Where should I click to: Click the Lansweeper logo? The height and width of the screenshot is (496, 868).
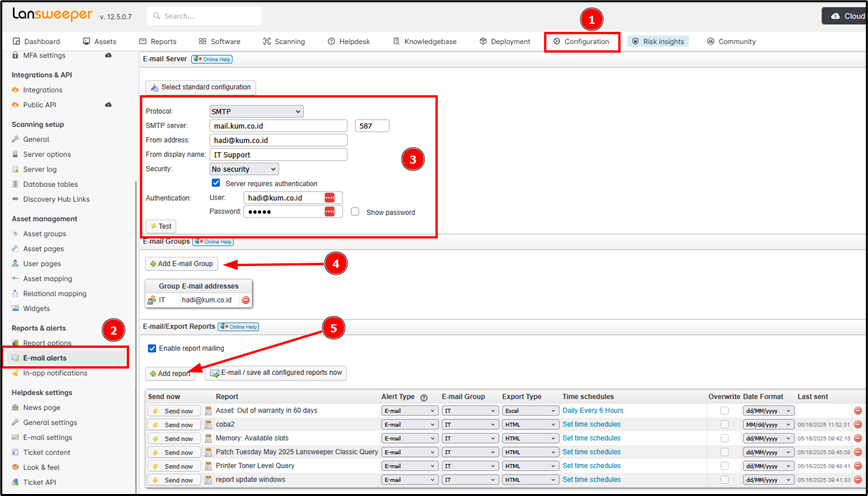coord(53,15)
